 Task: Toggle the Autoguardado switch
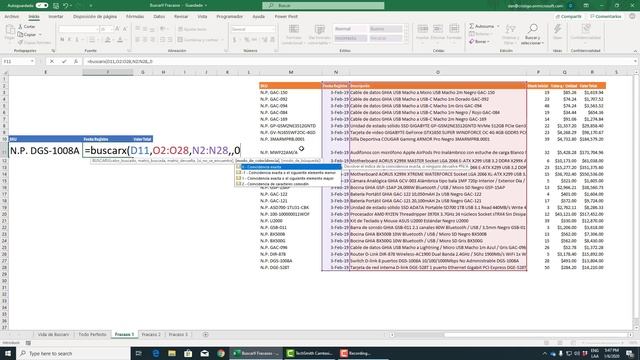(42, 5)
